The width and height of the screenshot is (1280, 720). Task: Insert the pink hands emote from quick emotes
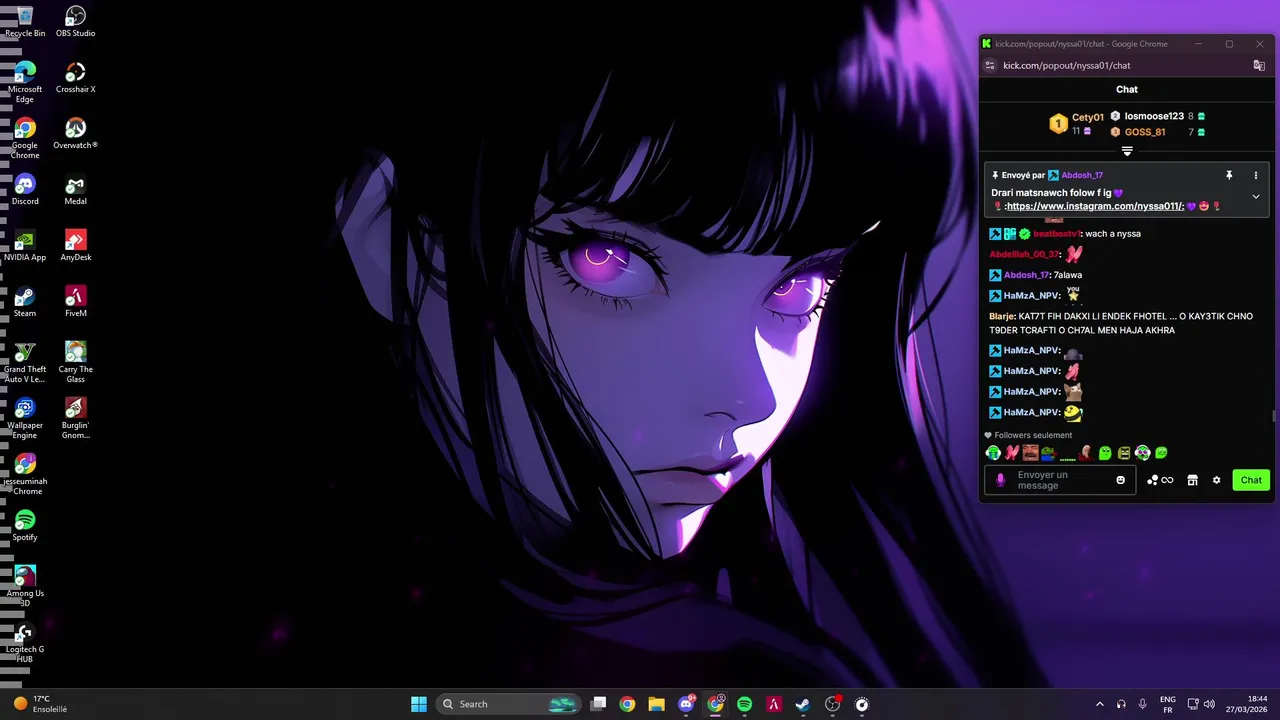[1012, 453]
